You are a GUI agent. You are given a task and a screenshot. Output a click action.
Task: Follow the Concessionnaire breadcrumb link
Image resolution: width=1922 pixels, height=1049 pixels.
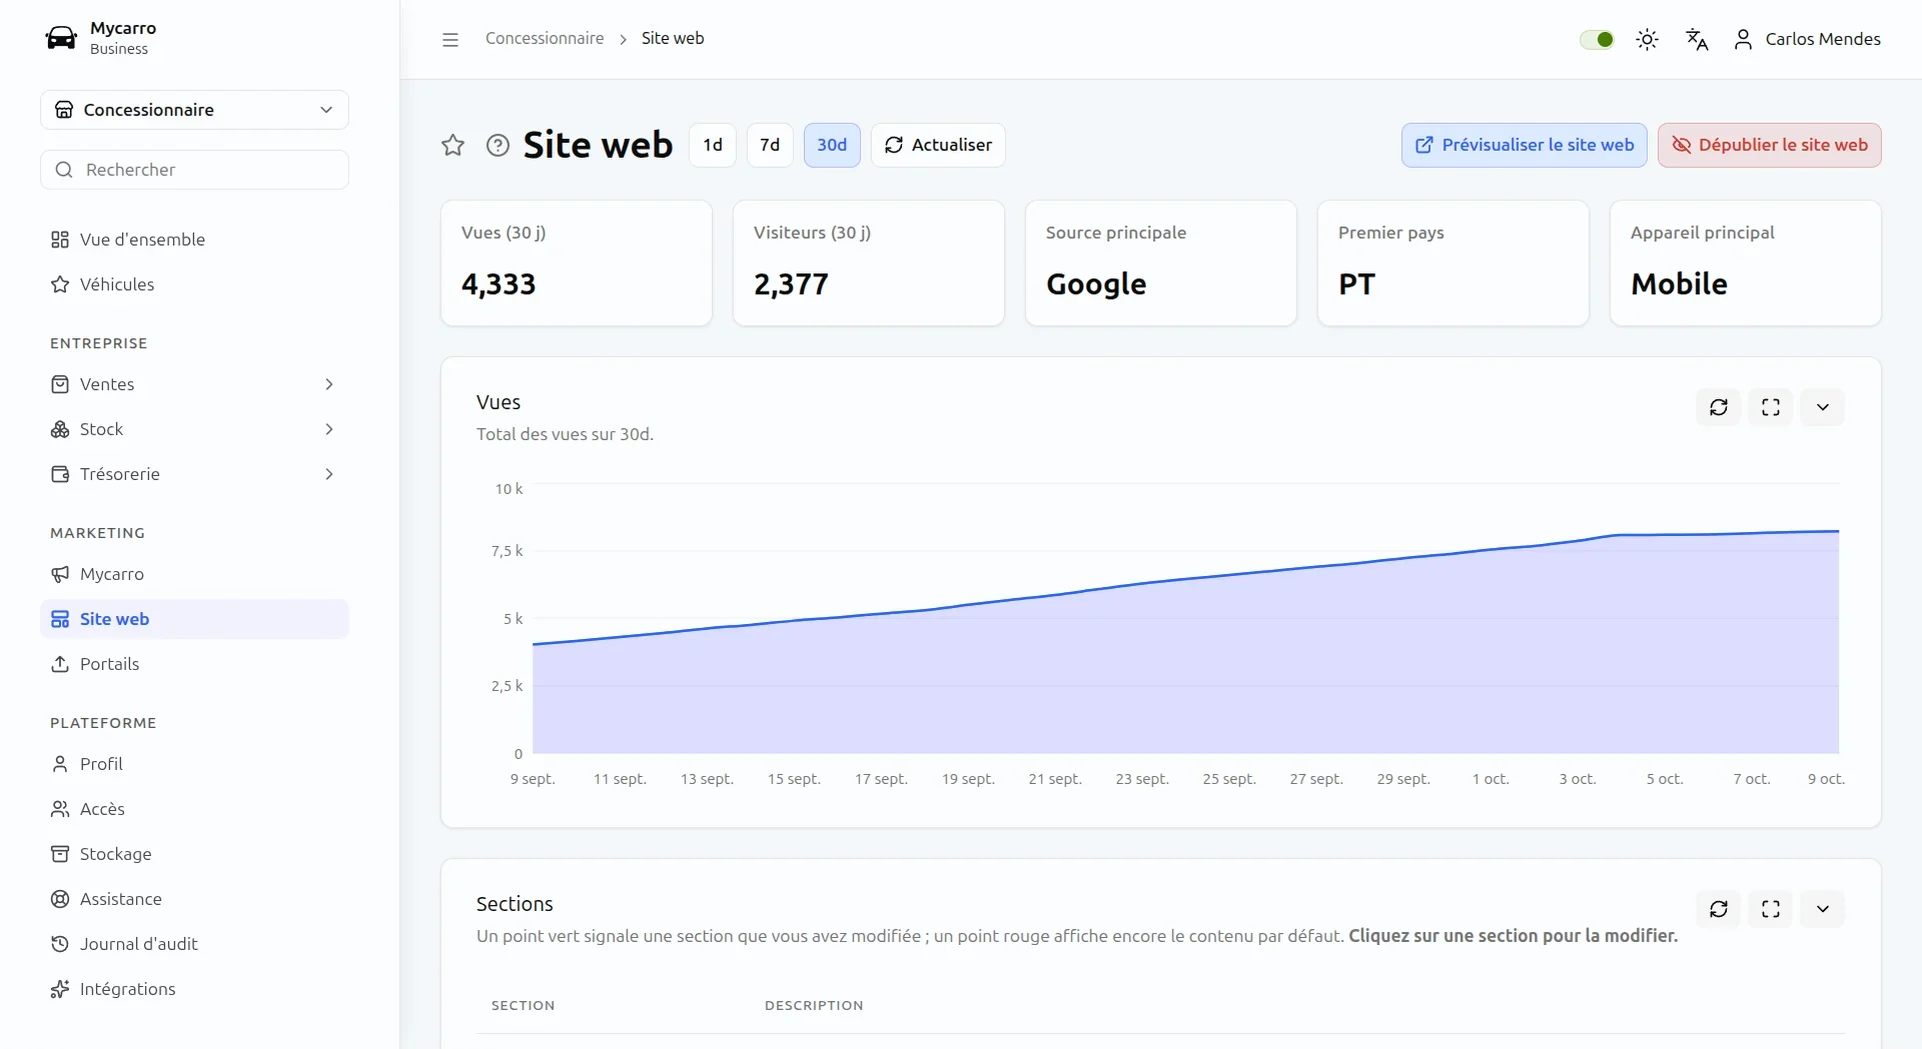(545, 38)
